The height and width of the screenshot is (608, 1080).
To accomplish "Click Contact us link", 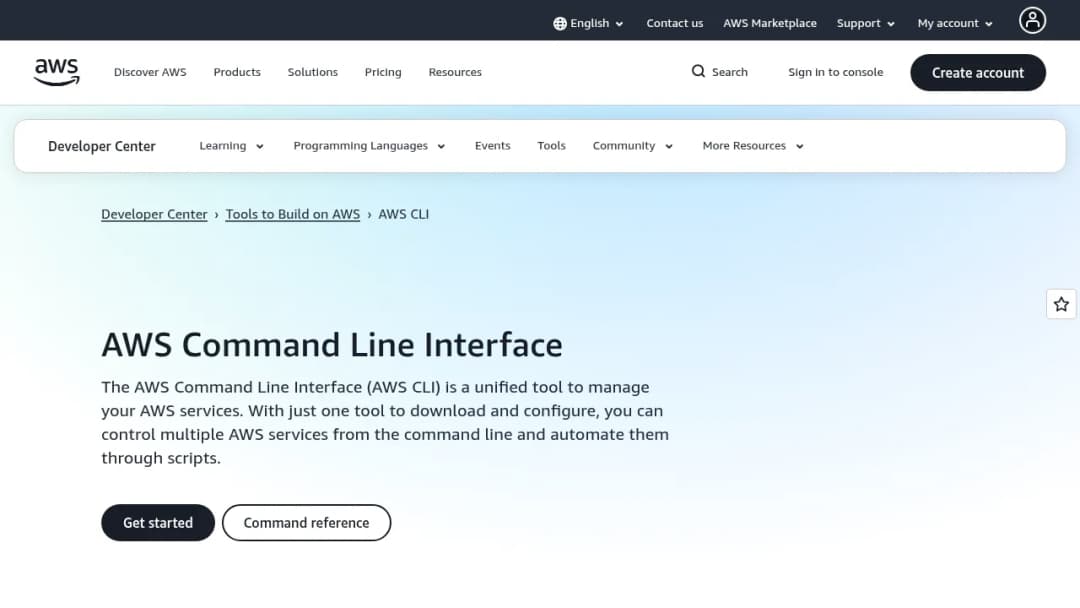I will 674,23.
